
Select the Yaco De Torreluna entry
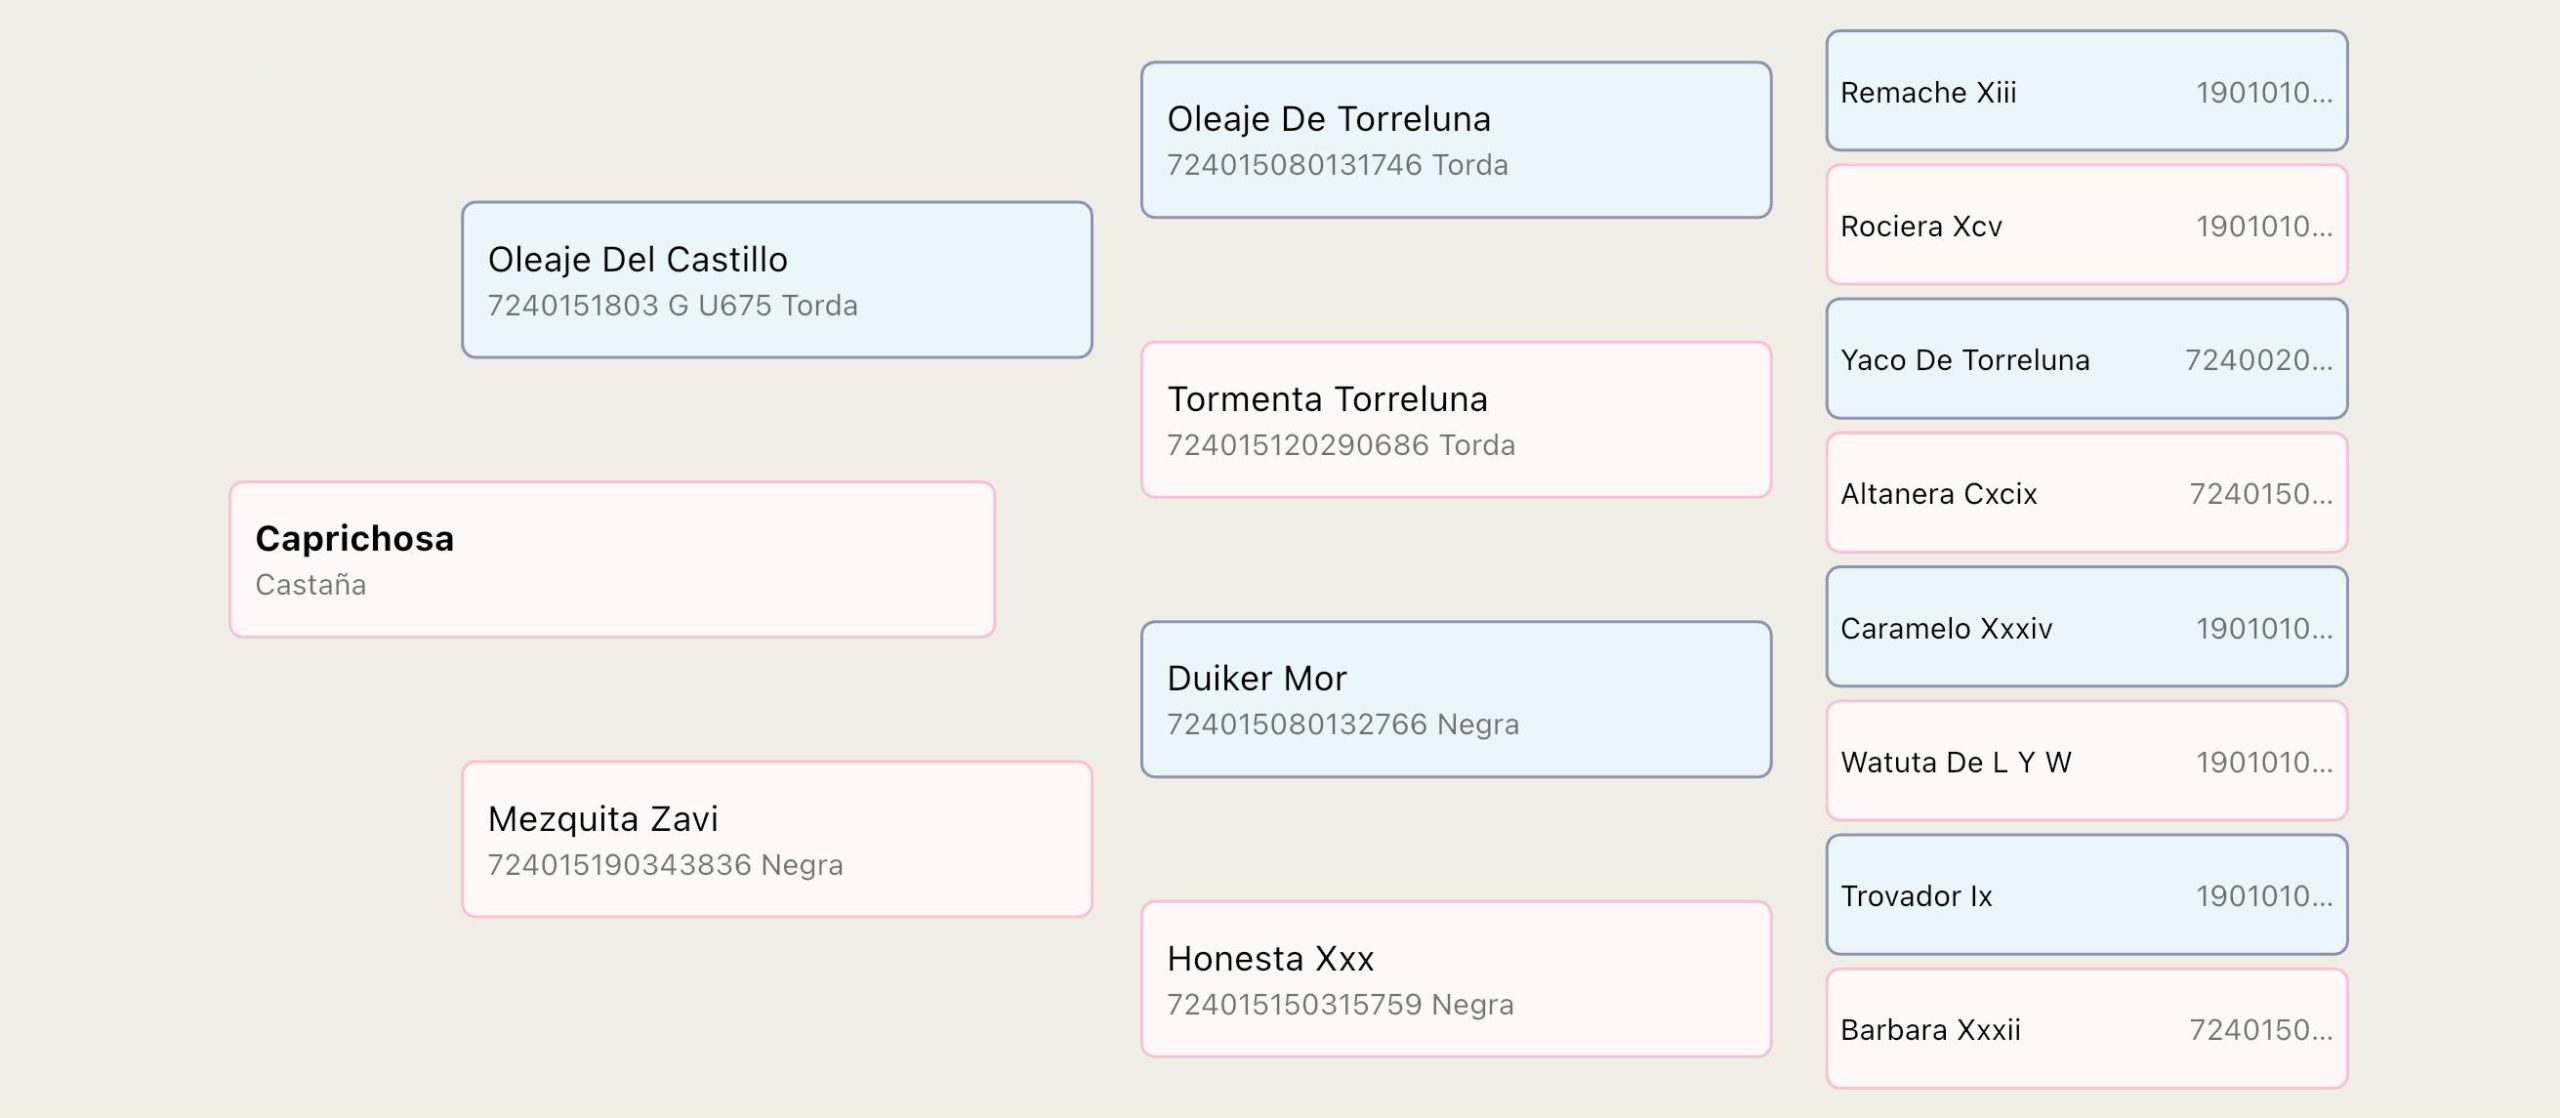[x=2087, y=359]
